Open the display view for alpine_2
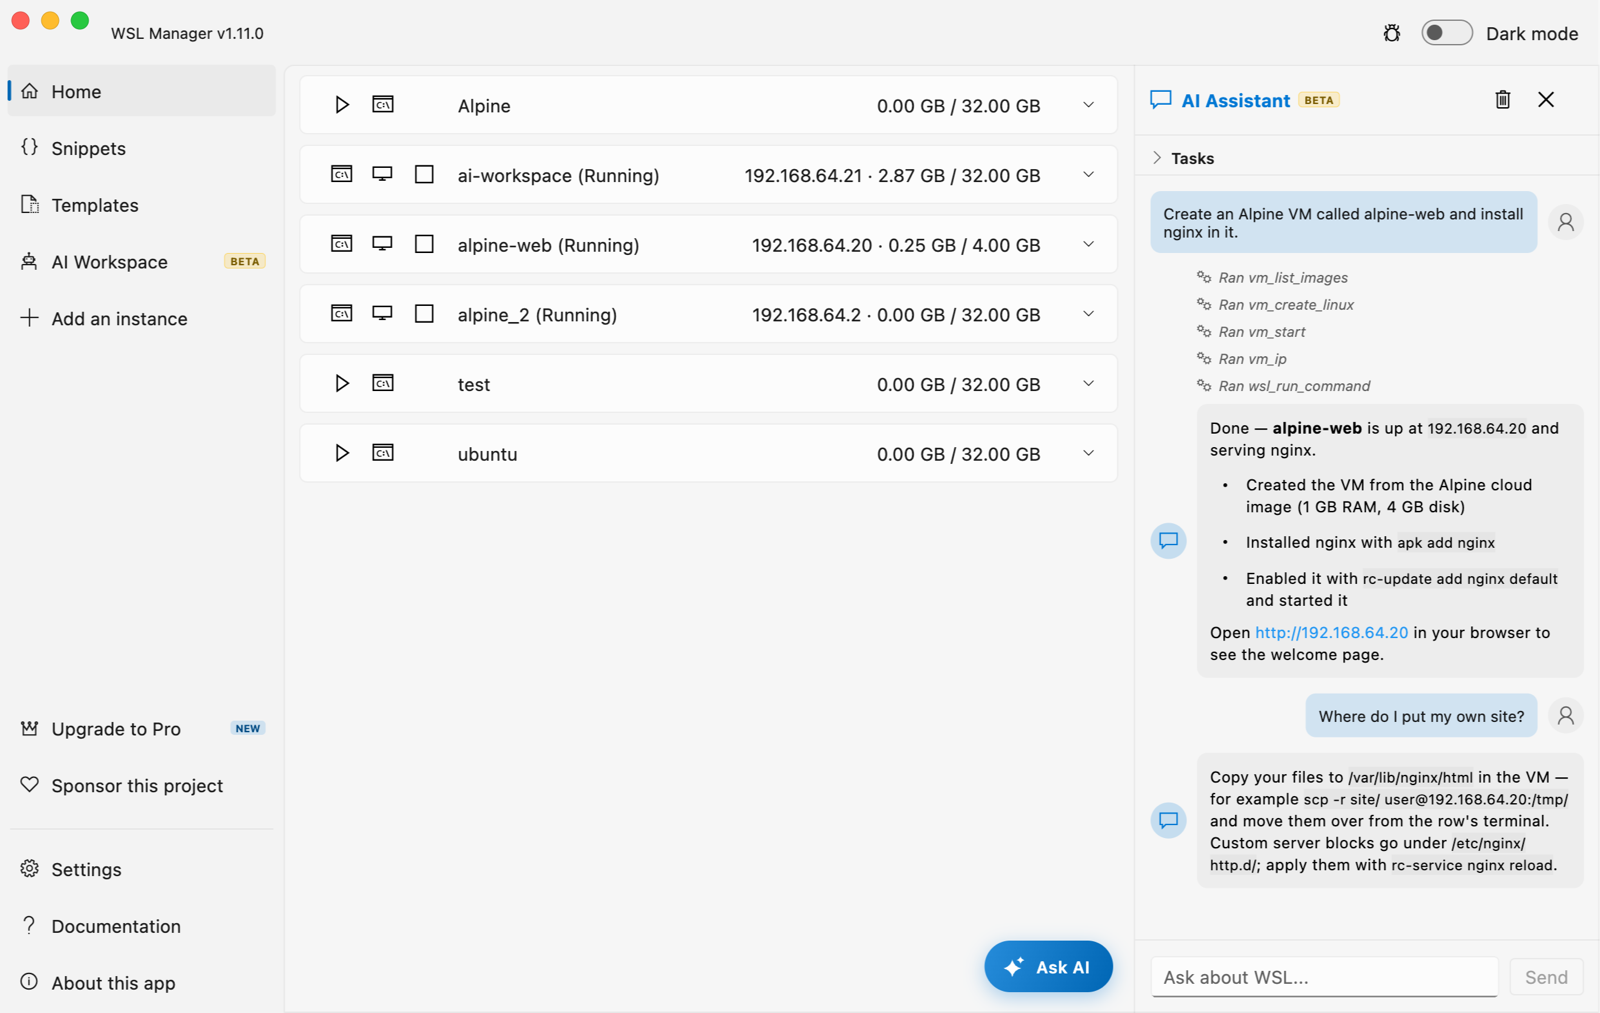1600x1013 pixels. [382, 314]
